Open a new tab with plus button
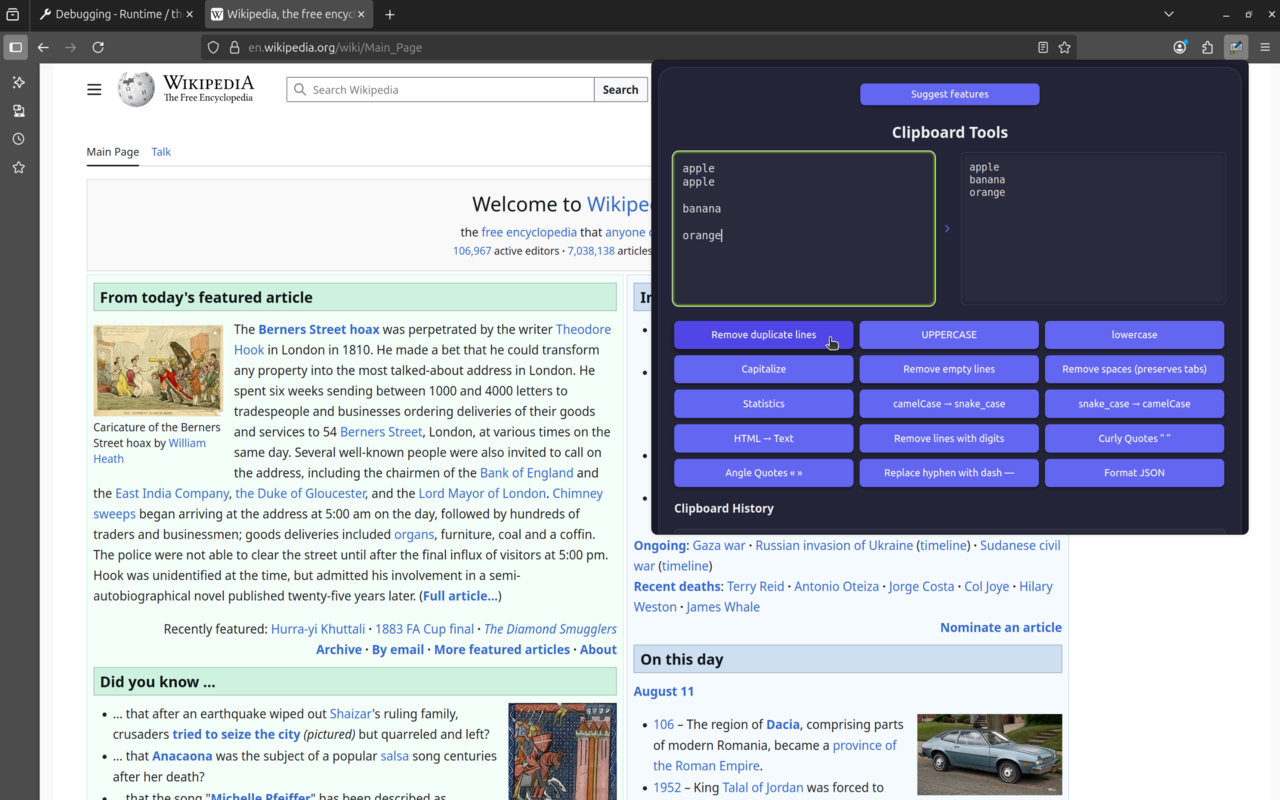The width and height of the screenshot is (1280, 800). click(390, 15)
